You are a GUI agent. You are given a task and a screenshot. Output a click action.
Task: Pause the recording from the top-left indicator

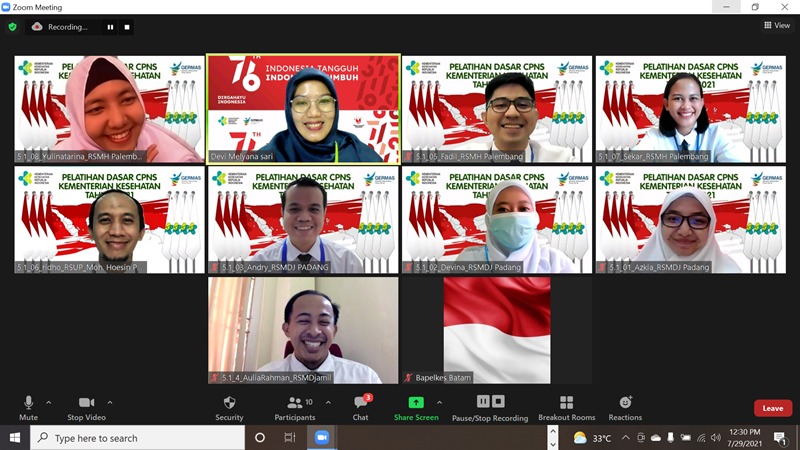point(110,27)
